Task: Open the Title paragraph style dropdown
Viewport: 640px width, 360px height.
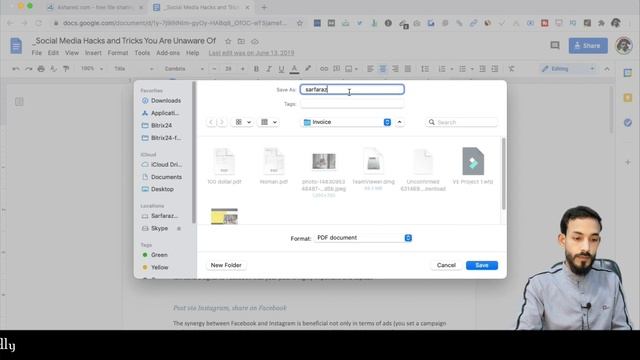Action: click(x=134, y=69)
